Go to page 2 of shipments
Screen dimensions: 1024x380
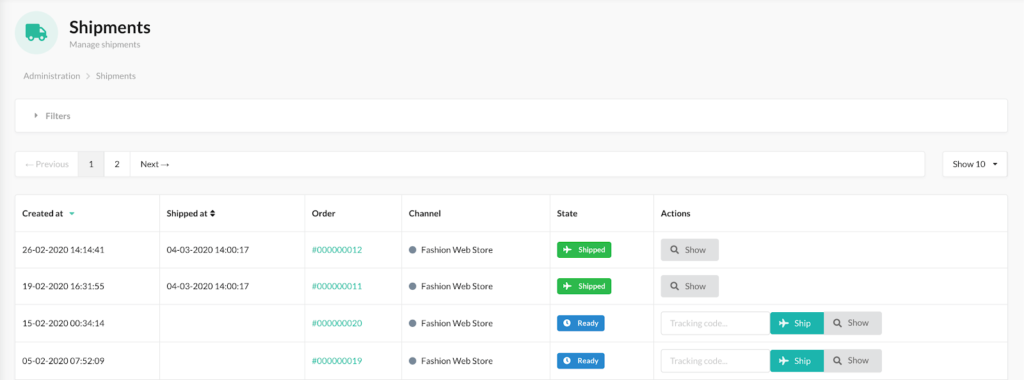[x=117, y=165]
